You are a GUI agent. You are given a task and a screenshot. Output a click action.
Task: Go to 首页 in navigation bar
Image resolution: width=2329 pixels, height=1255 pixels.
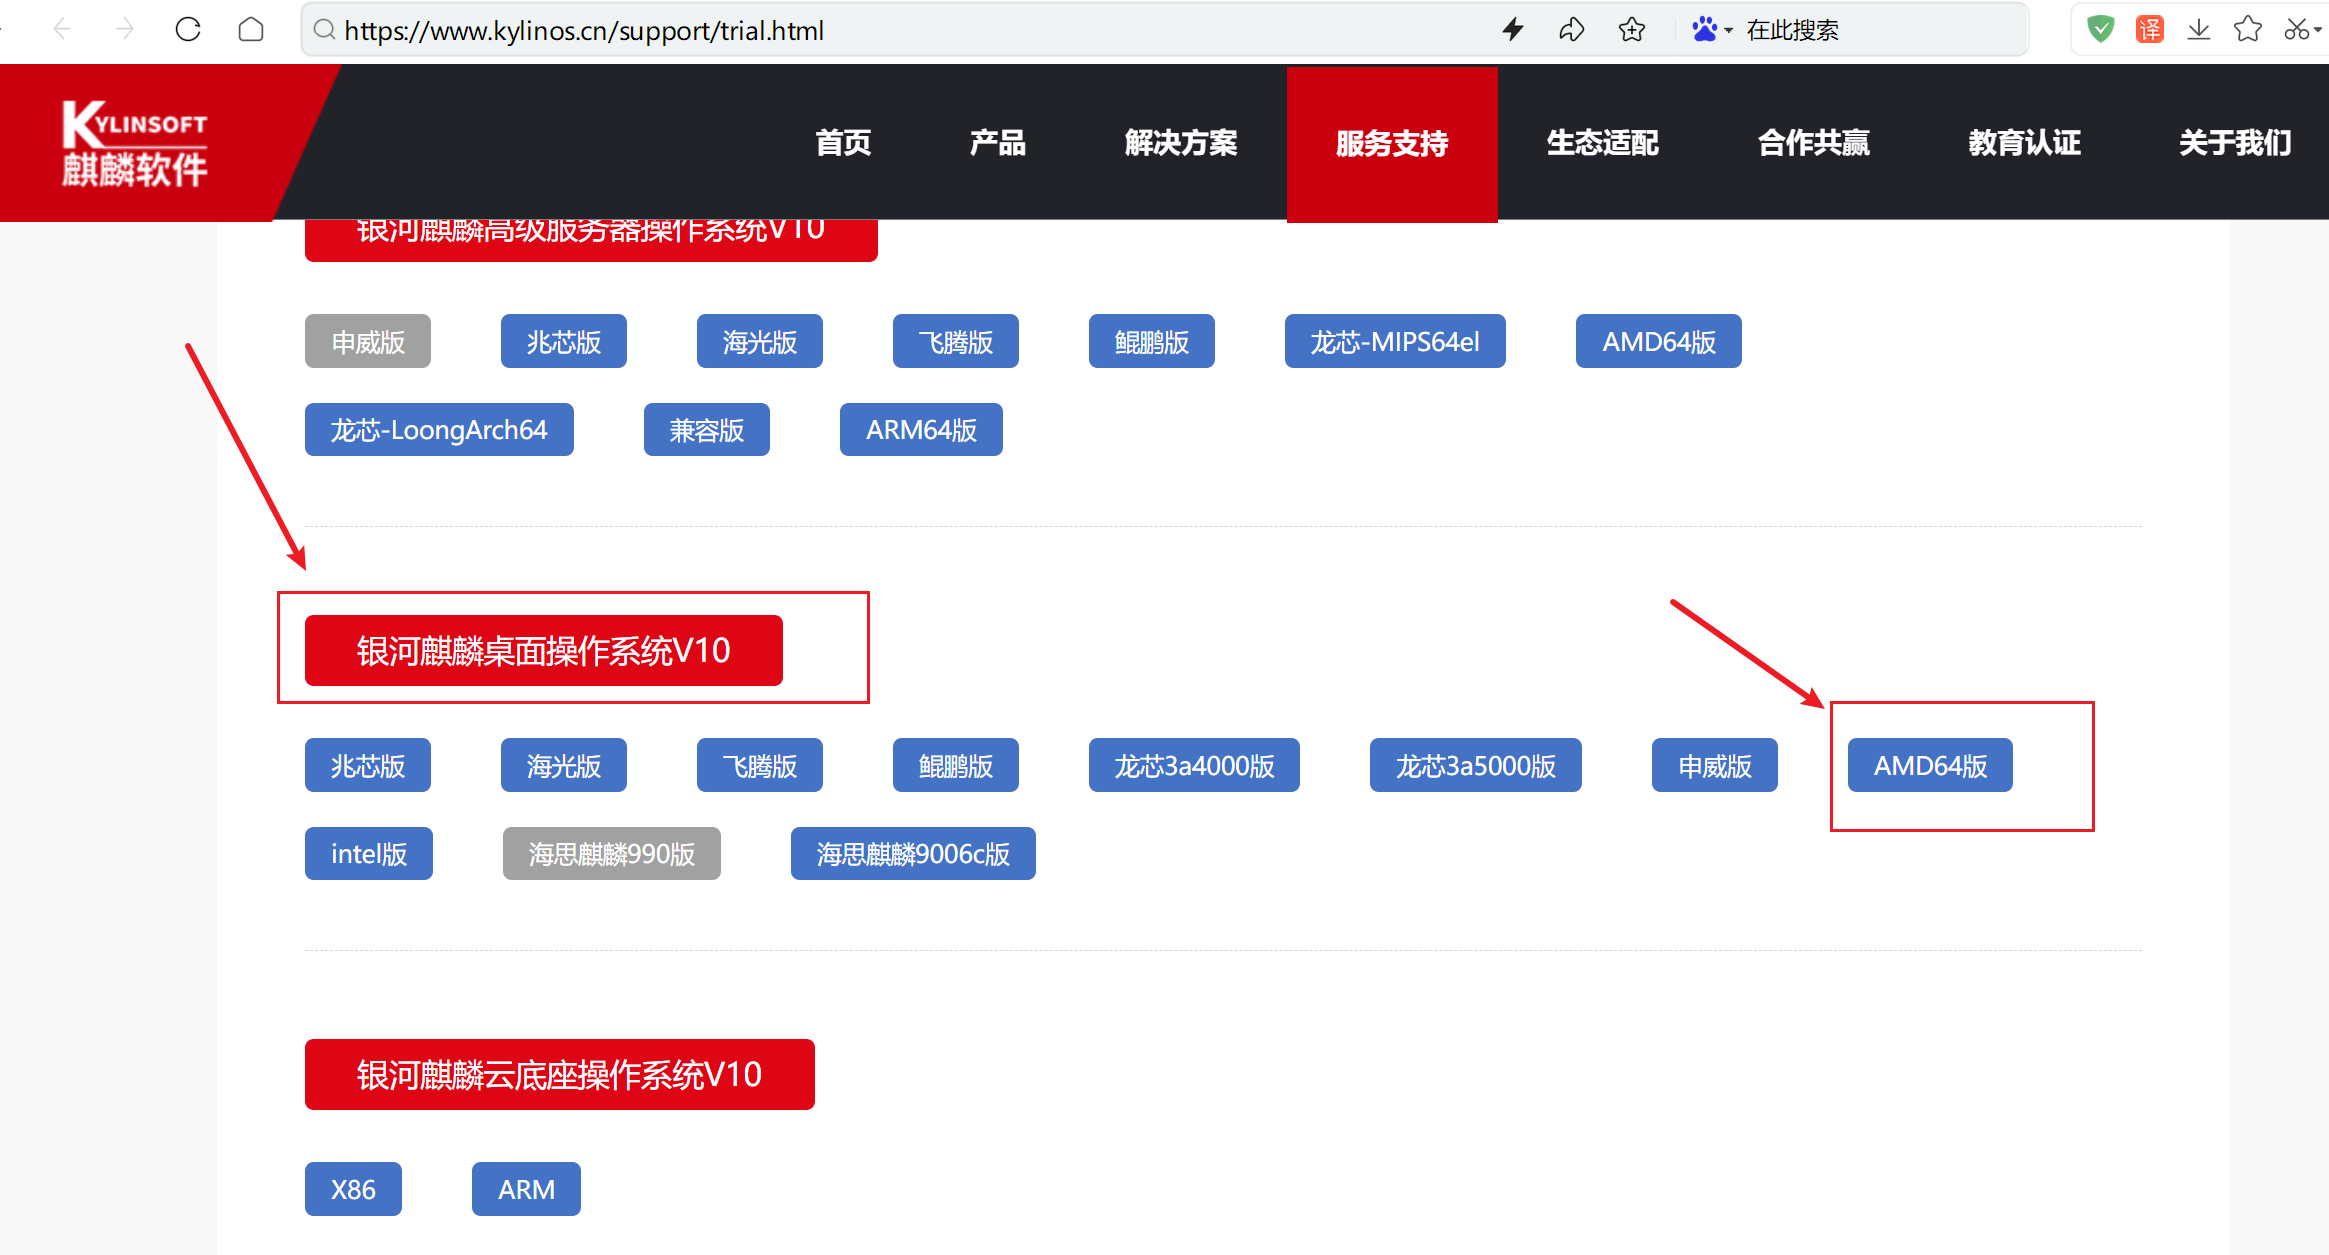click(842, 143)
